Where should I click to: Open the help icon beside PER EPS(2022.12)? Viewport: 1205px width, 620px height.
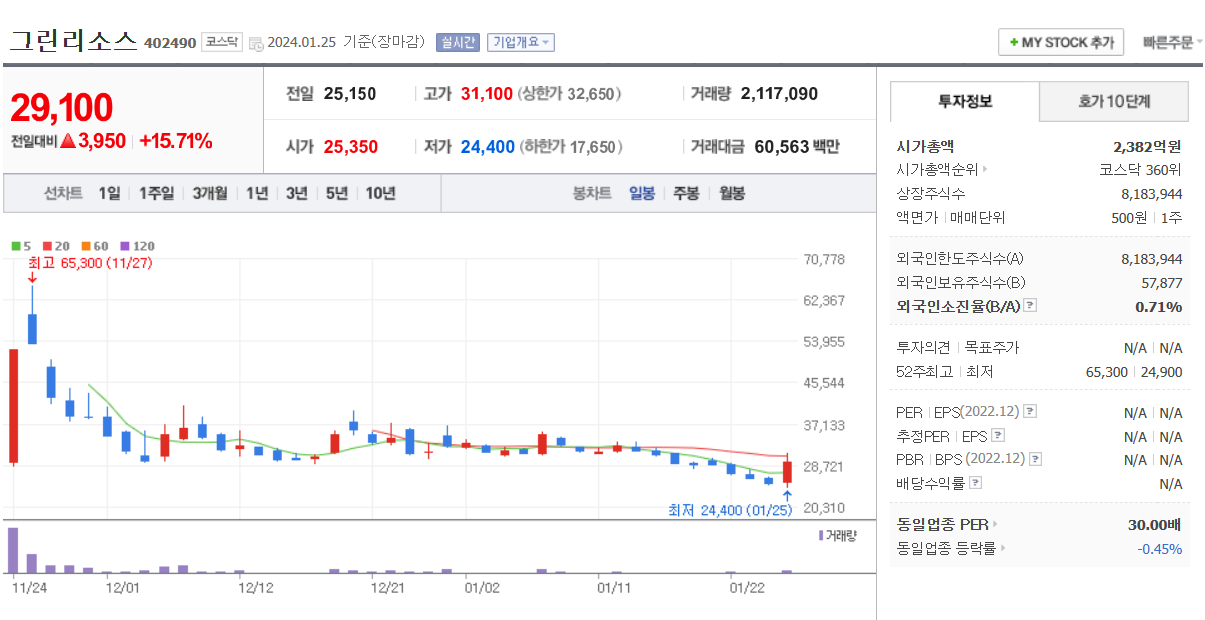pos(1031,412)
